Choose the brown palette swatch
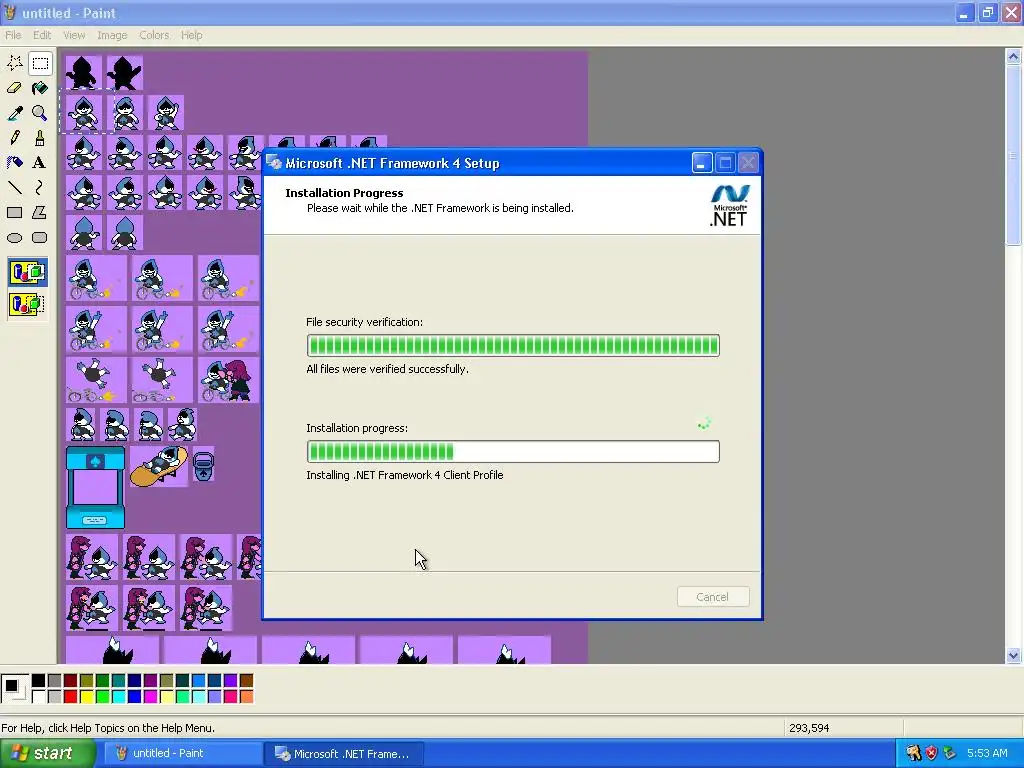This screenshot has height=768, width=1024. coord(246,681)
